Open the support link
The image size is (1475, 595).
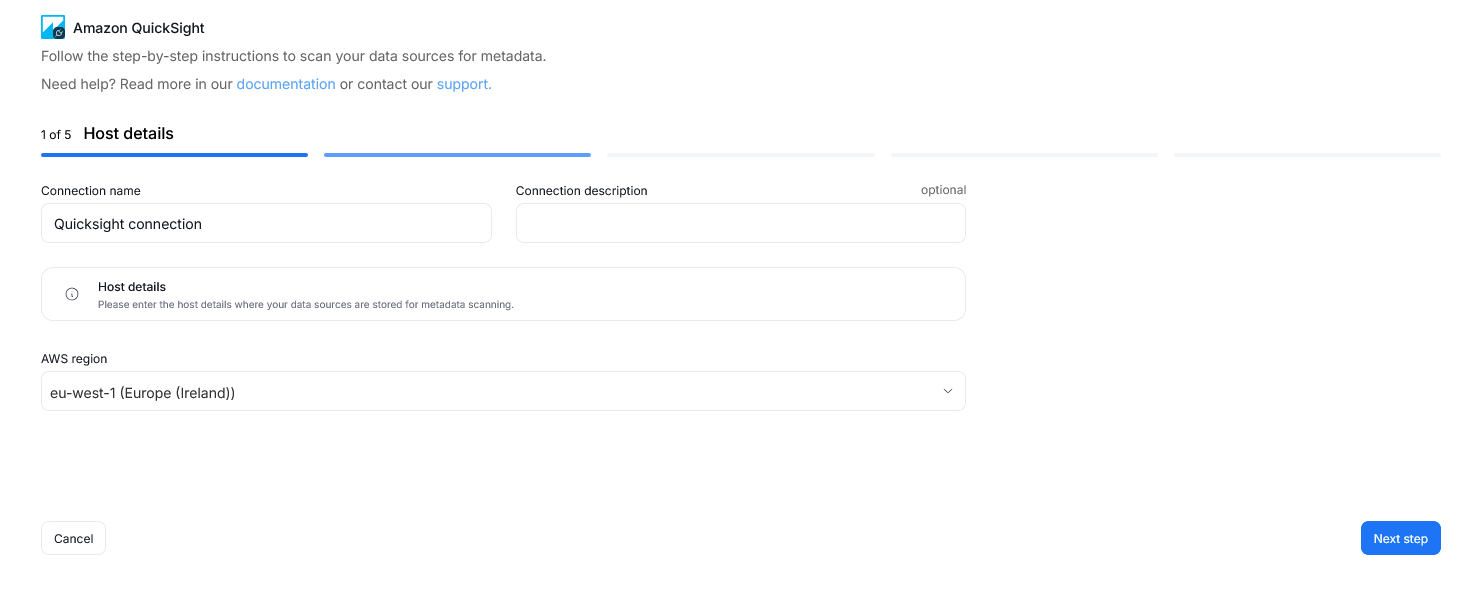point(464,84)
